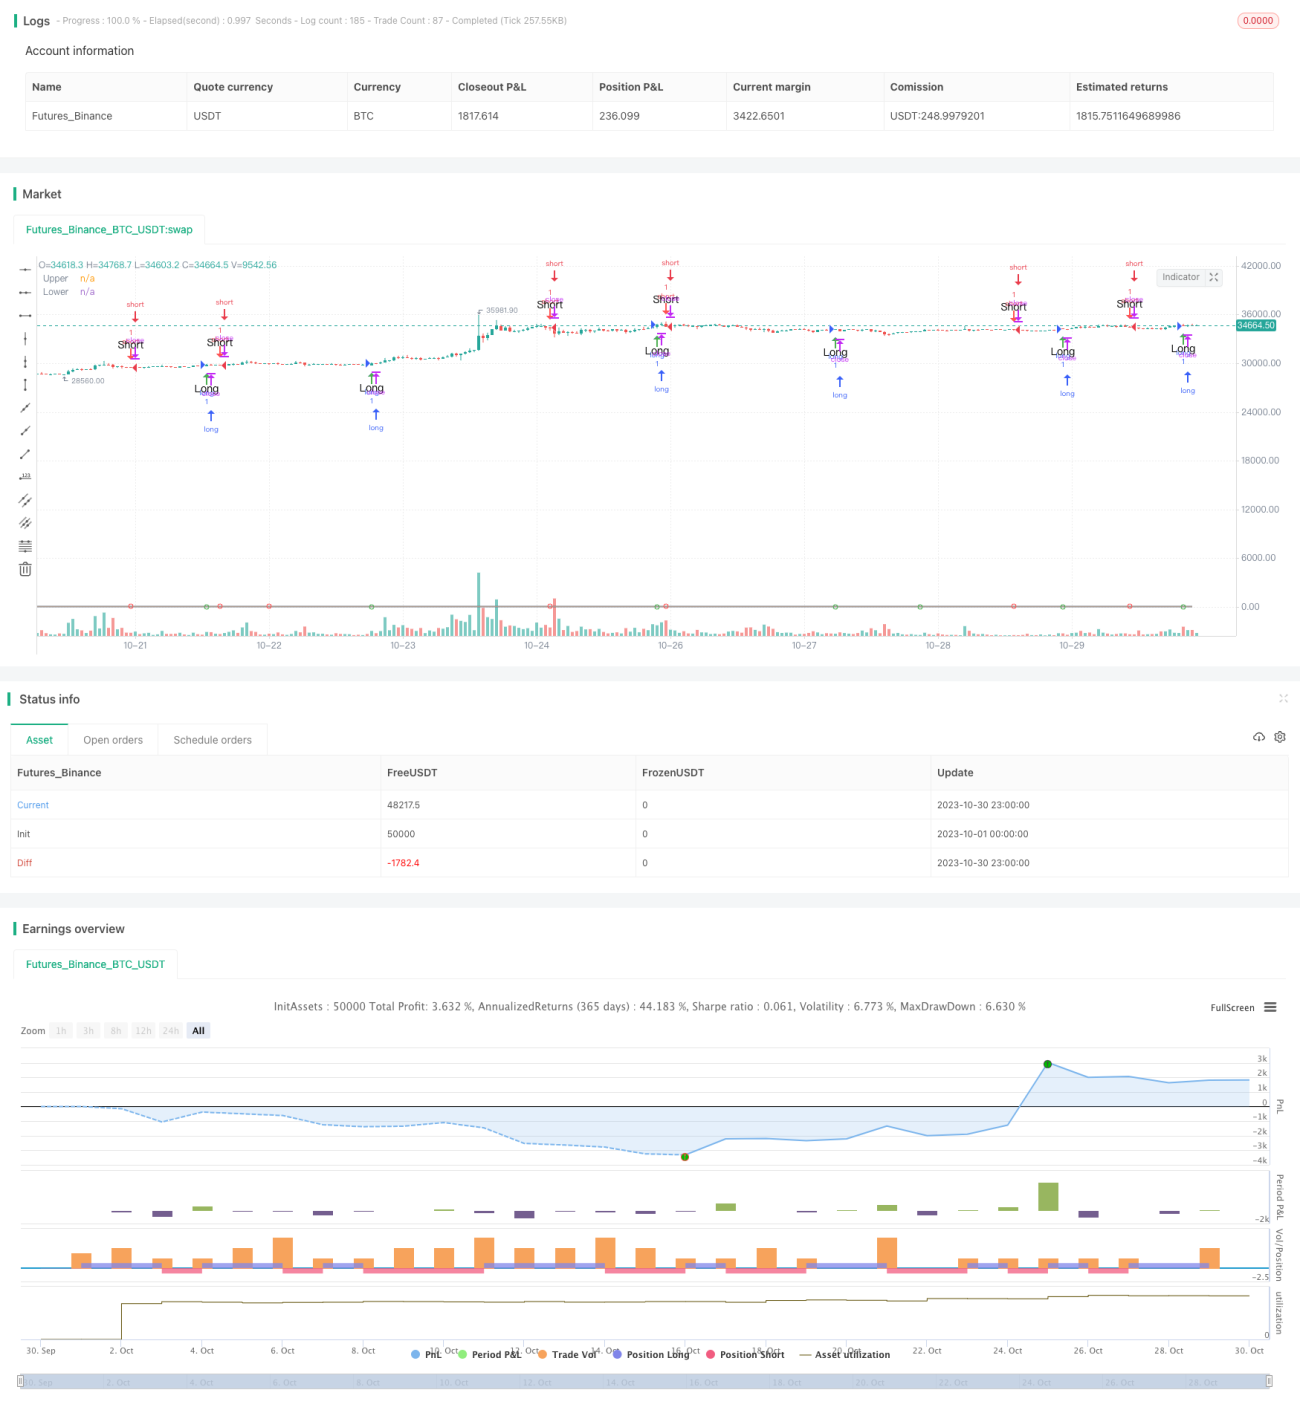Open the earnings chart hamburger export menu
This screenshot has height=1410, width=1300.
(1270, 1007)
